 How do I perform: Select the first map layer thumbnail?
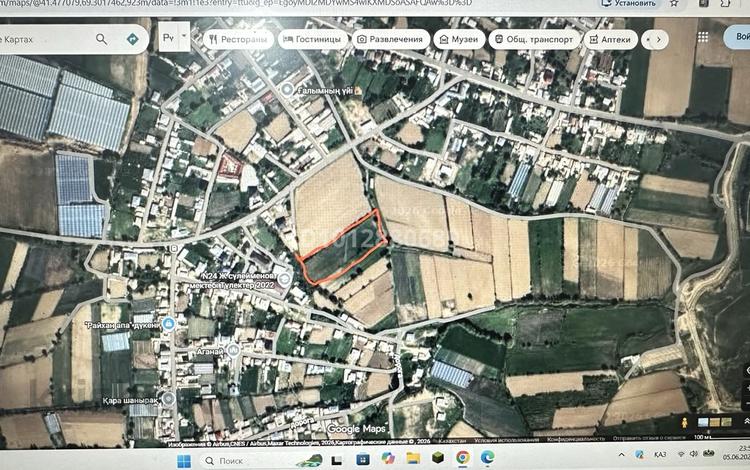point(704,422)
